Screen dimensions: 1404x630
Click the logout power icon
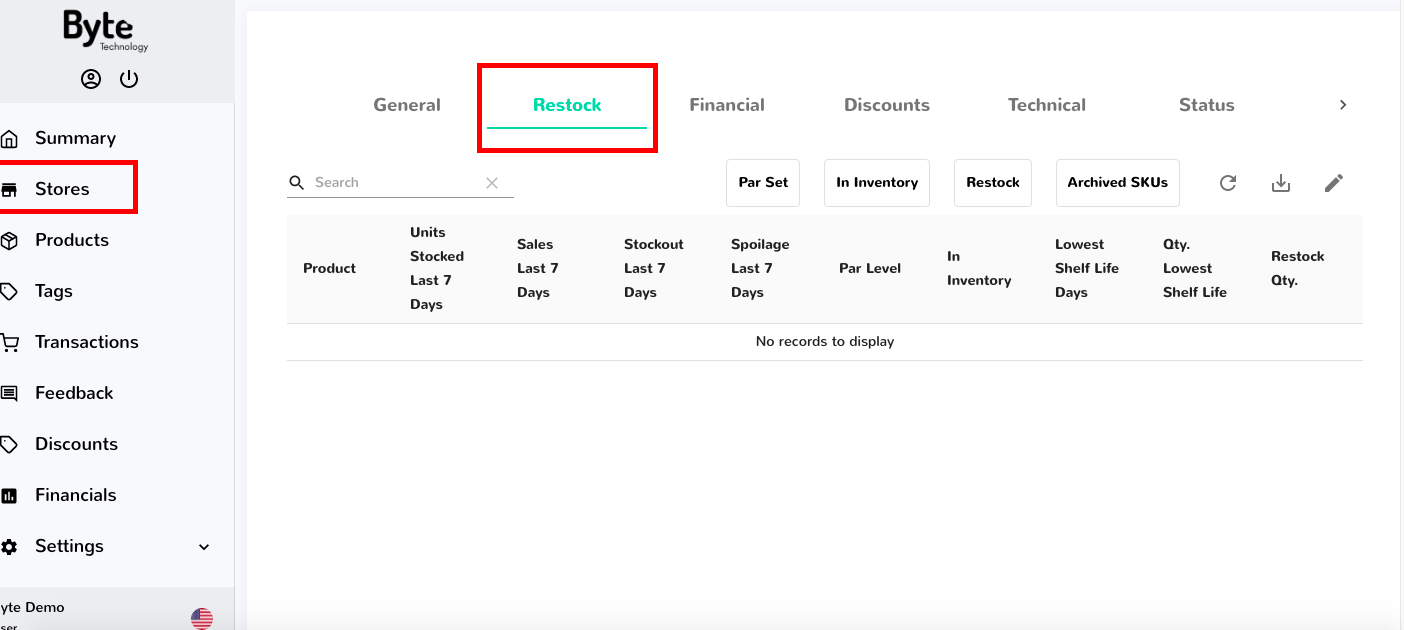(129, 78)
